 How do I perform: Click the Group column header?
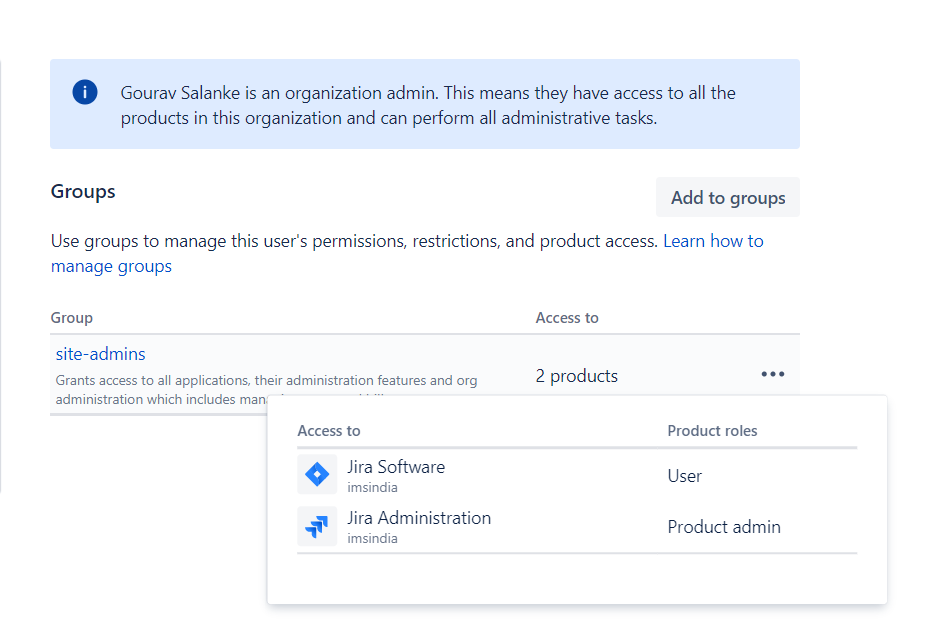pyautogui.click(x=72, y=318)
